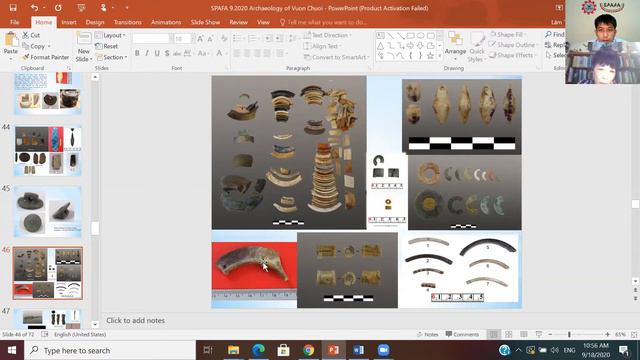The image size is (640, 360).
Task: Start slideshow from beginning via quick access icon
Action: pyautogui.click(x=81, y=8)
